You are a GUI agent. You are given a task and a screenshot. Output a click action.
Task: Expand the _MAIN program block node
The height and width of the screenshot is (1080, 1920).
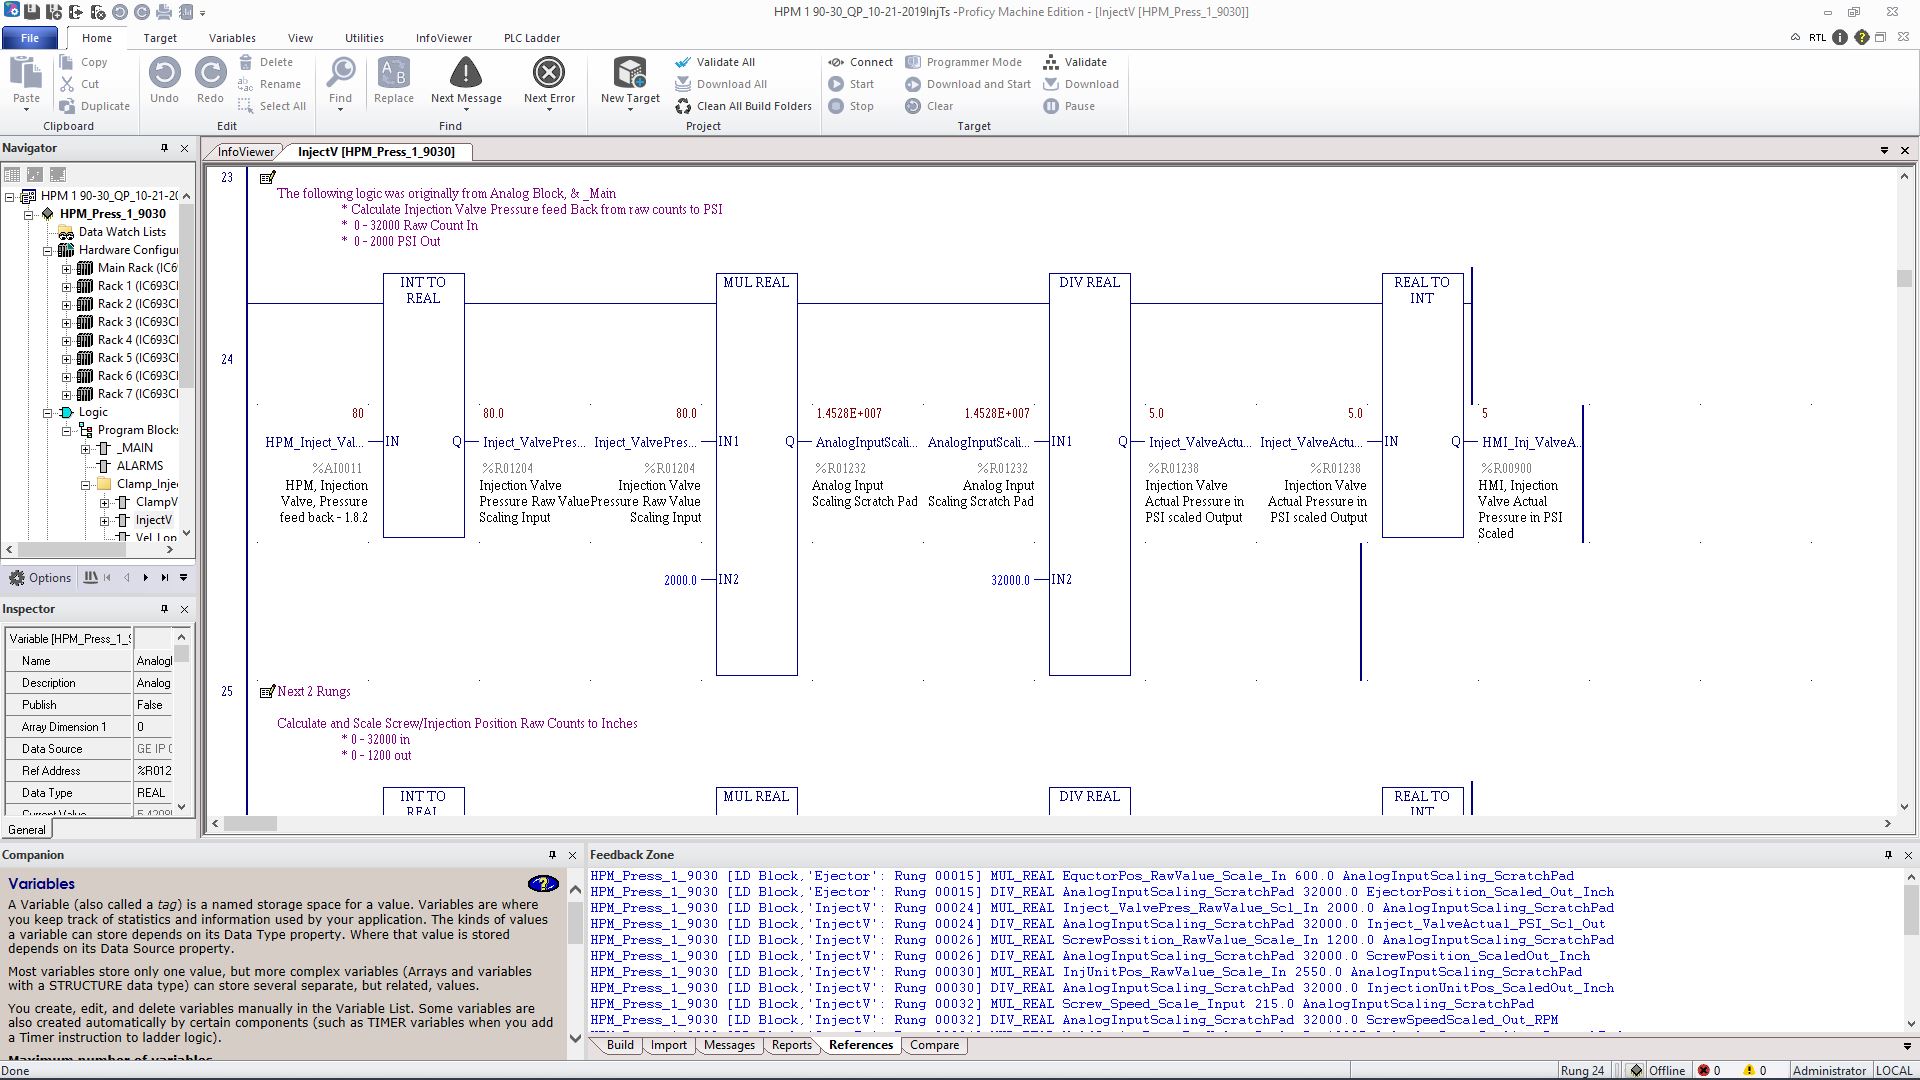click(86, 448)
